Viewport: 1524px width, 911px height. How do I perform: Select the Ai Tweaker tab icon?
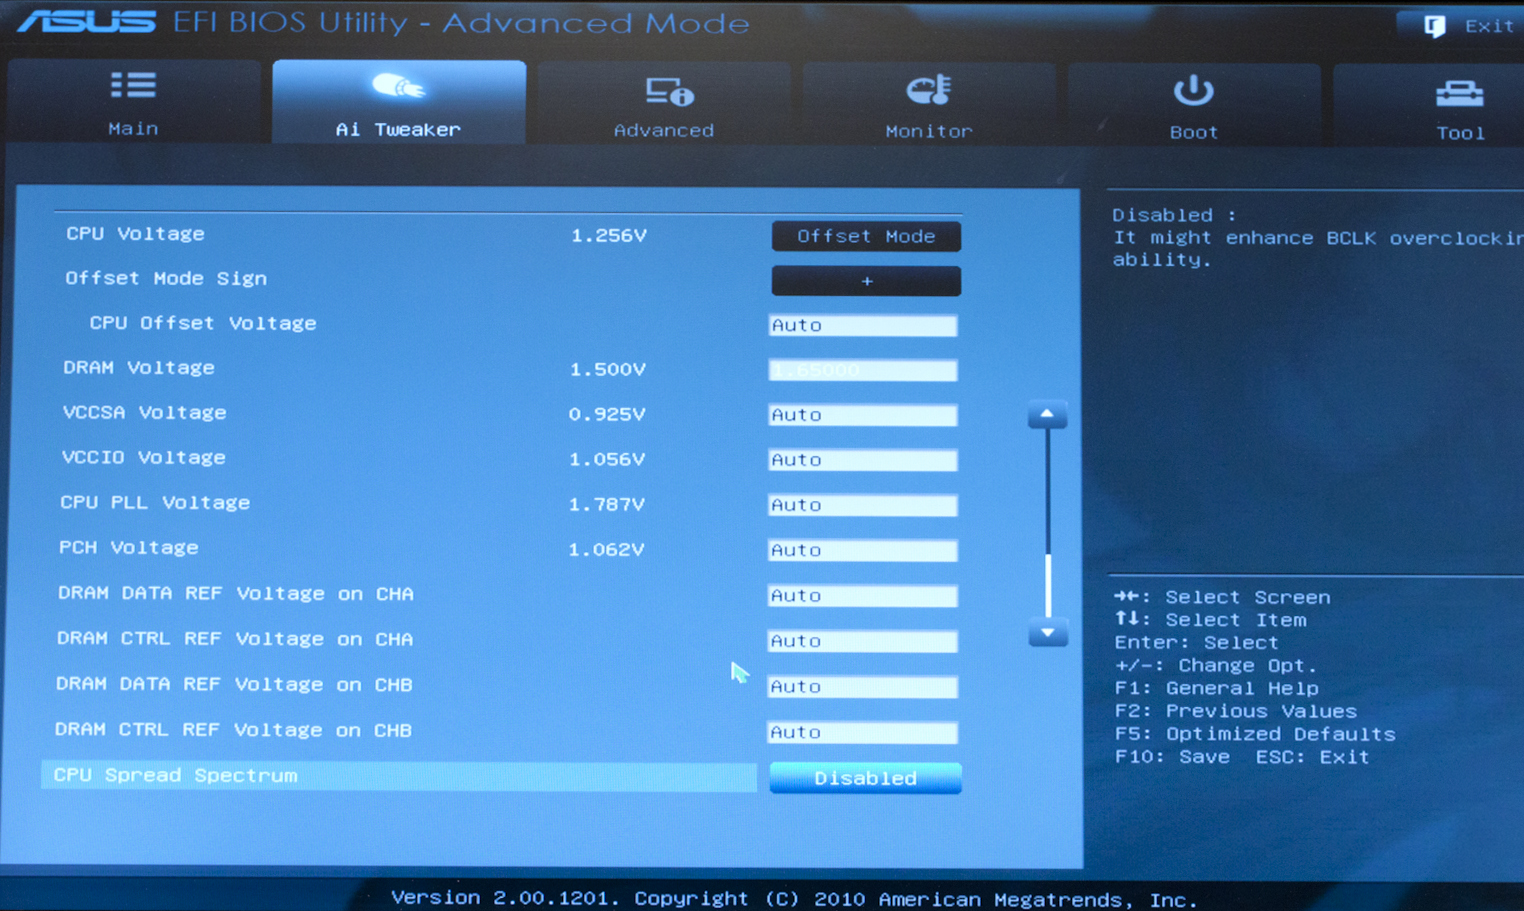click(398, 87)
